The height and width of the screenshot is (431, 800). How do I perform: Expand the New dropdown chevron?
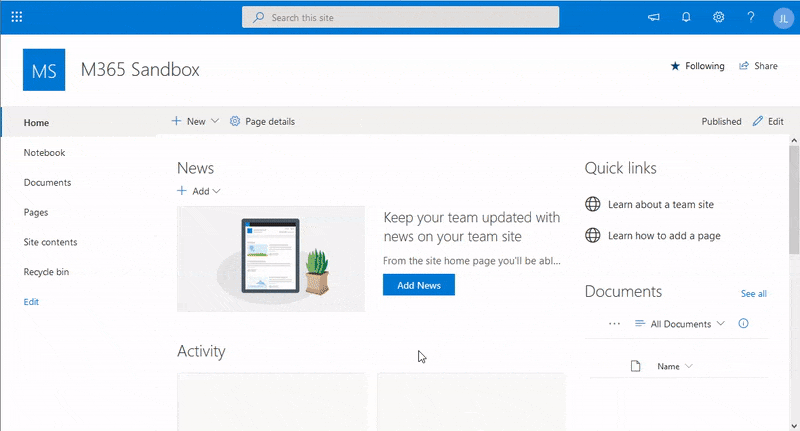(215, 121)
